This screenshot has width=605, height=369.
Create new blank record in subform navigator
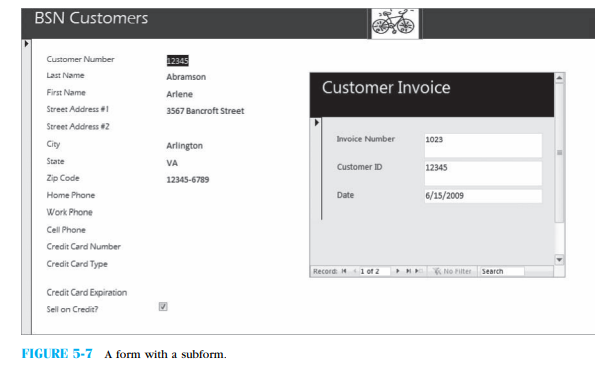[x=419, y=271]
